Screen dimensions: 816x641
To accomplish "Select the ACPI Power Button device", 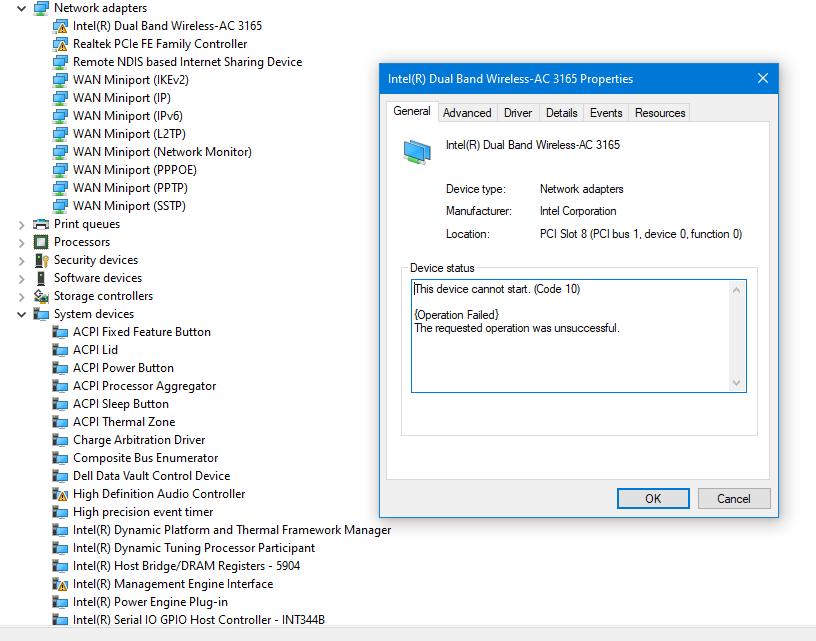I will [123, 368].
